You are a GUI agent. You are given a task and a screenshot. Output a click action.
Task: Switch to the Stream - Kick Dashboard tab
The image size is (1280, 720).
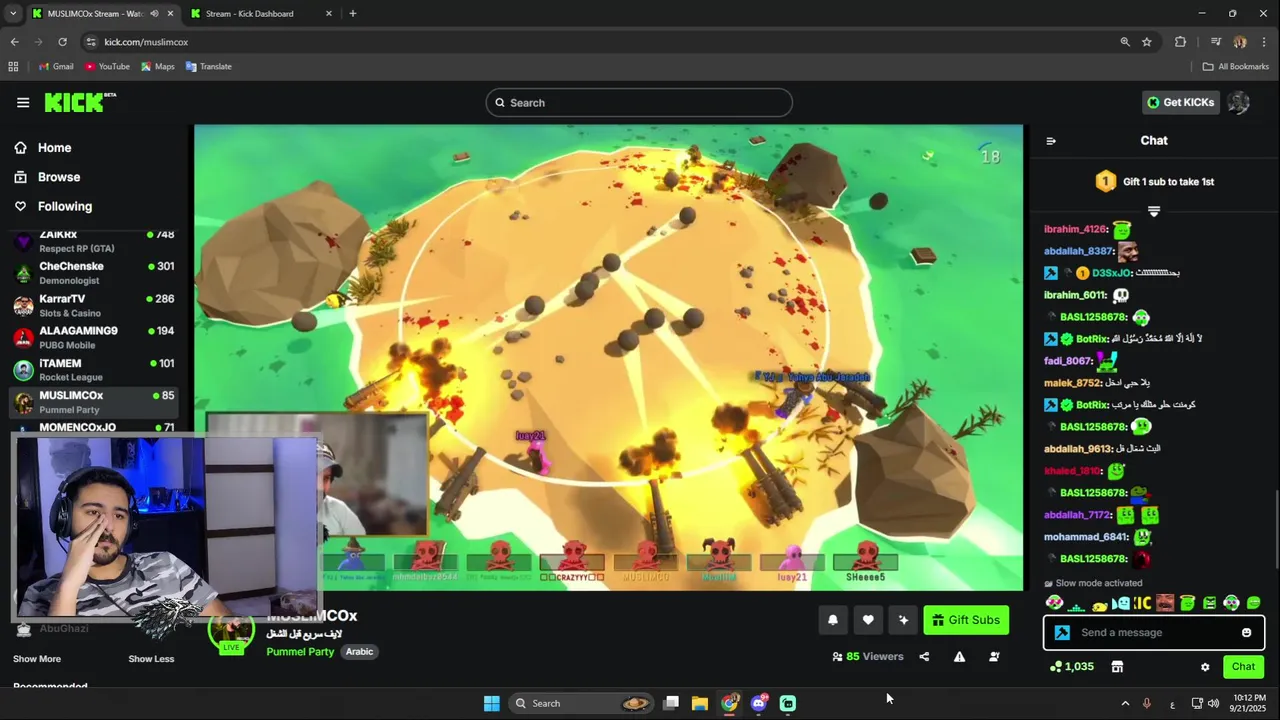[250, 14]
